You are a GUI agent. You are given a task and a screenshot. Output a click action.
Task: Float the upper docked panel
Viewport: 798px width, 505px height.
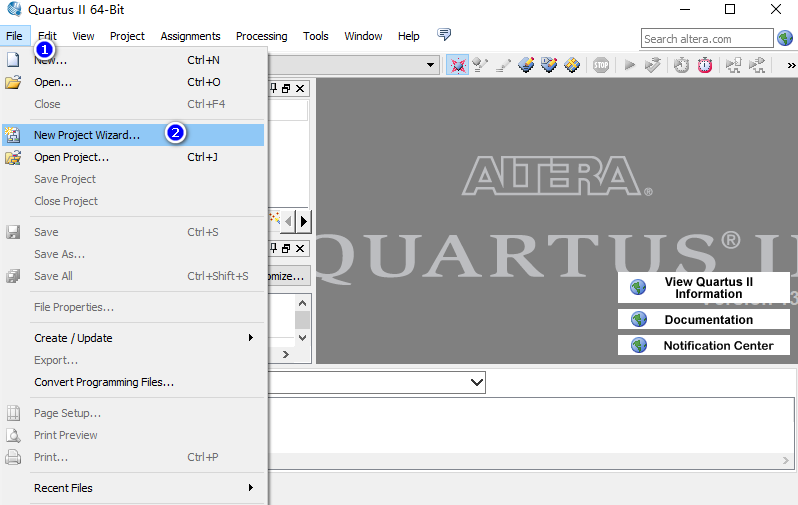286,89
